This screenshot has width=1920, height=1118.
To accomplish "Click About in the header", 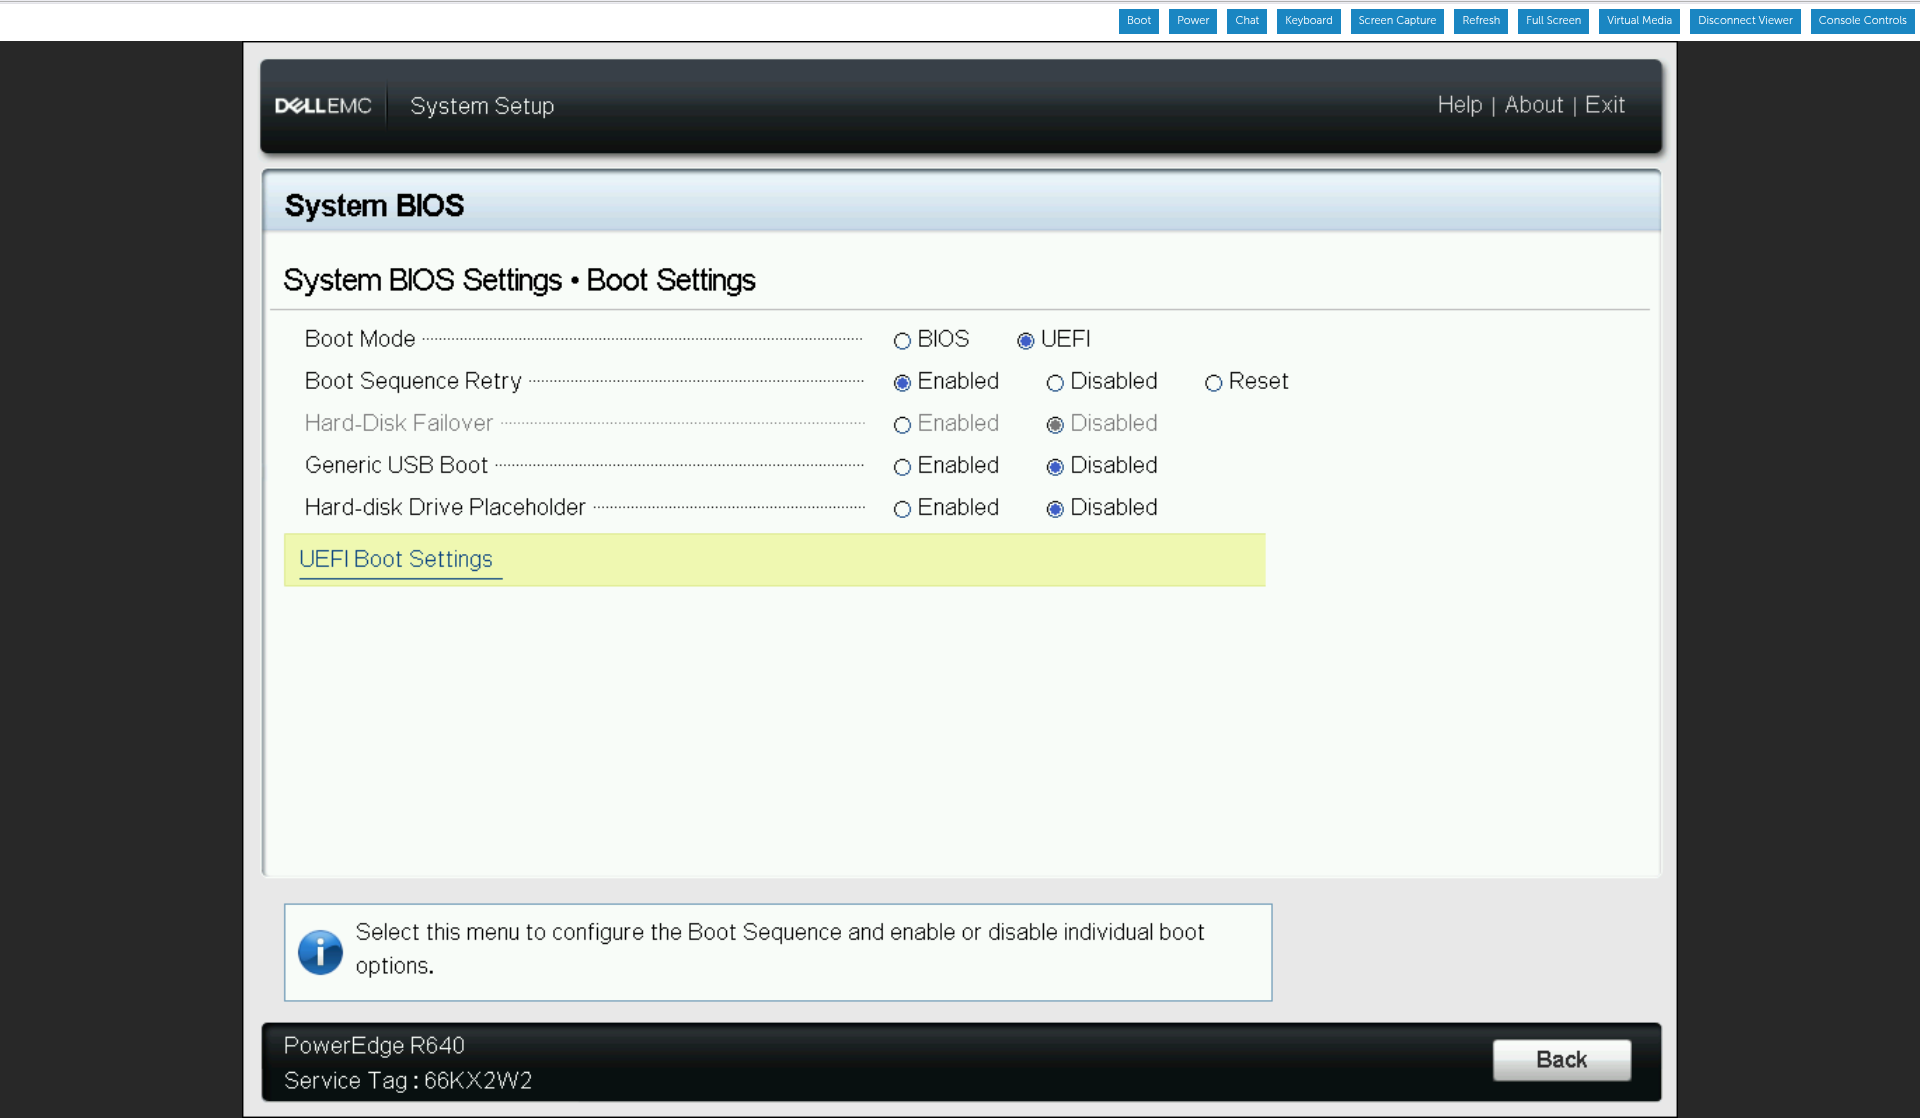I will [x=1533, y=105].
